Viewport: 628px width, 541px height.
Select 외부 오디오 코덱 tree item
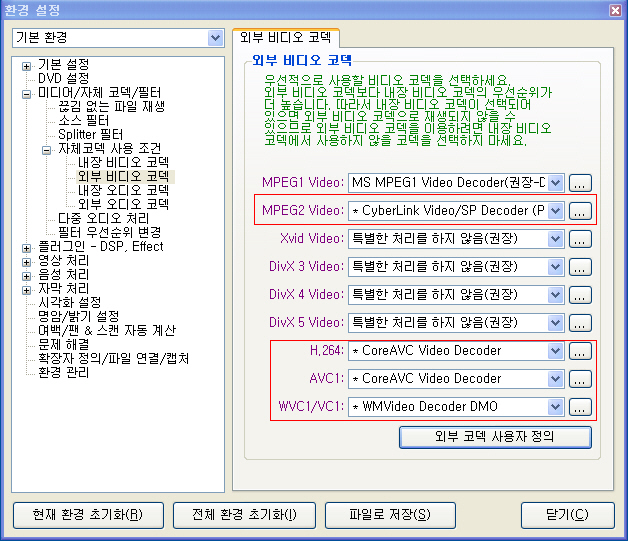pos(123,204)
